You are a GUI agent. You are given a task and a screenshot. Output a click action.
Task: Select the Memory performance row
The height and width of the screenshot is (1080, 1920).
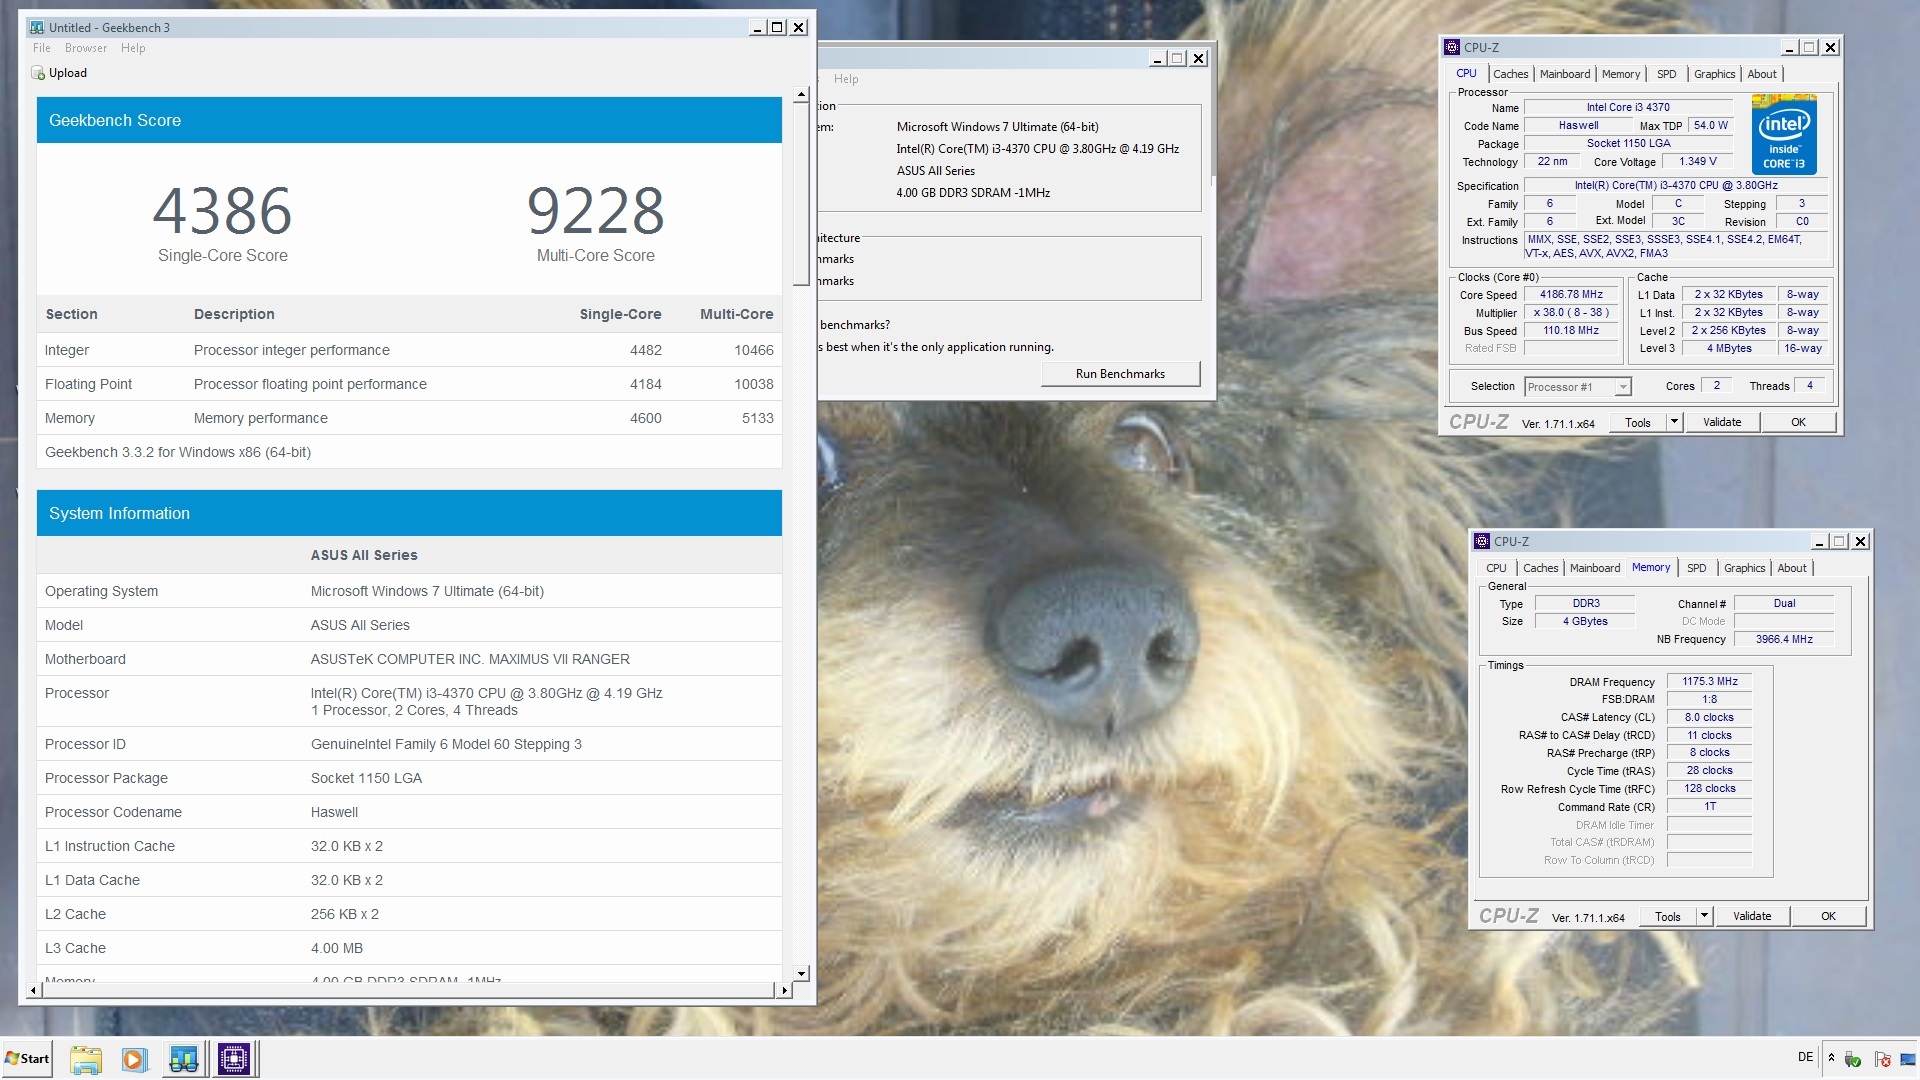409,418
